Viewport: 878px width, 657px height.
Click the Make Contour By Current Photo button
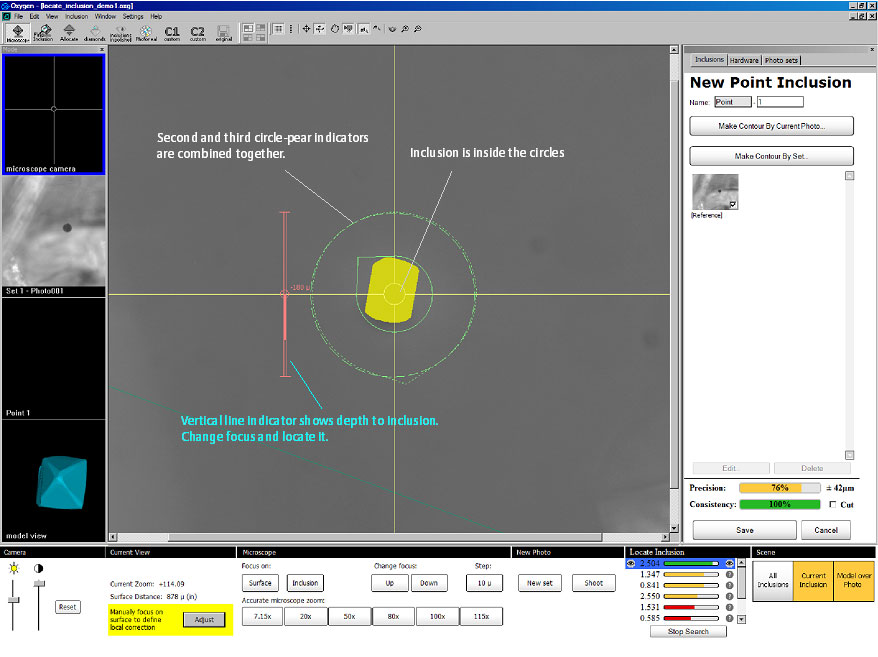point(771,127)
